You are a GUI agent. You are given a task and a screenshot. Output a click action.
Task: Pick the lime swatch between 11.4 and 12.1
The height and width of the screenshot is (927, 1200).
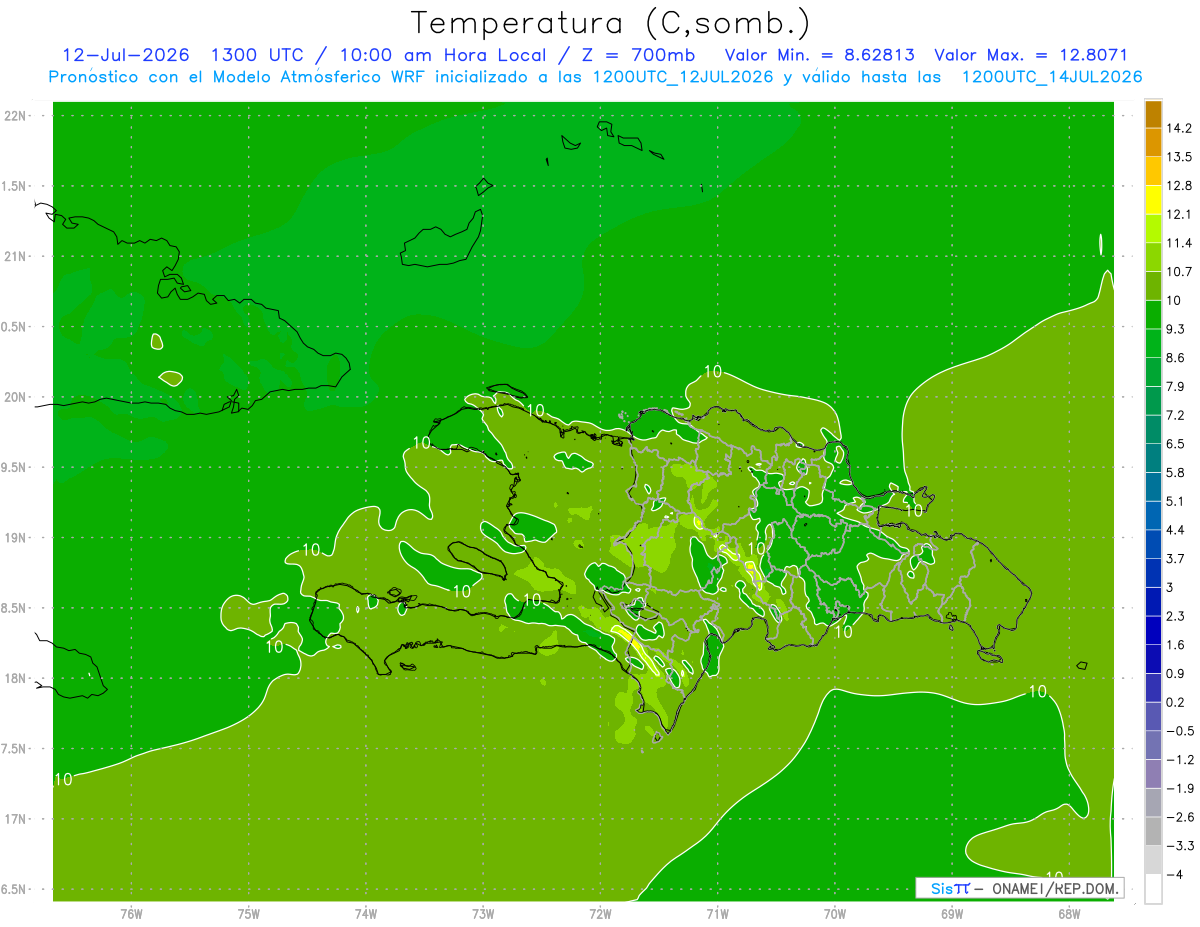[1153, 229]
